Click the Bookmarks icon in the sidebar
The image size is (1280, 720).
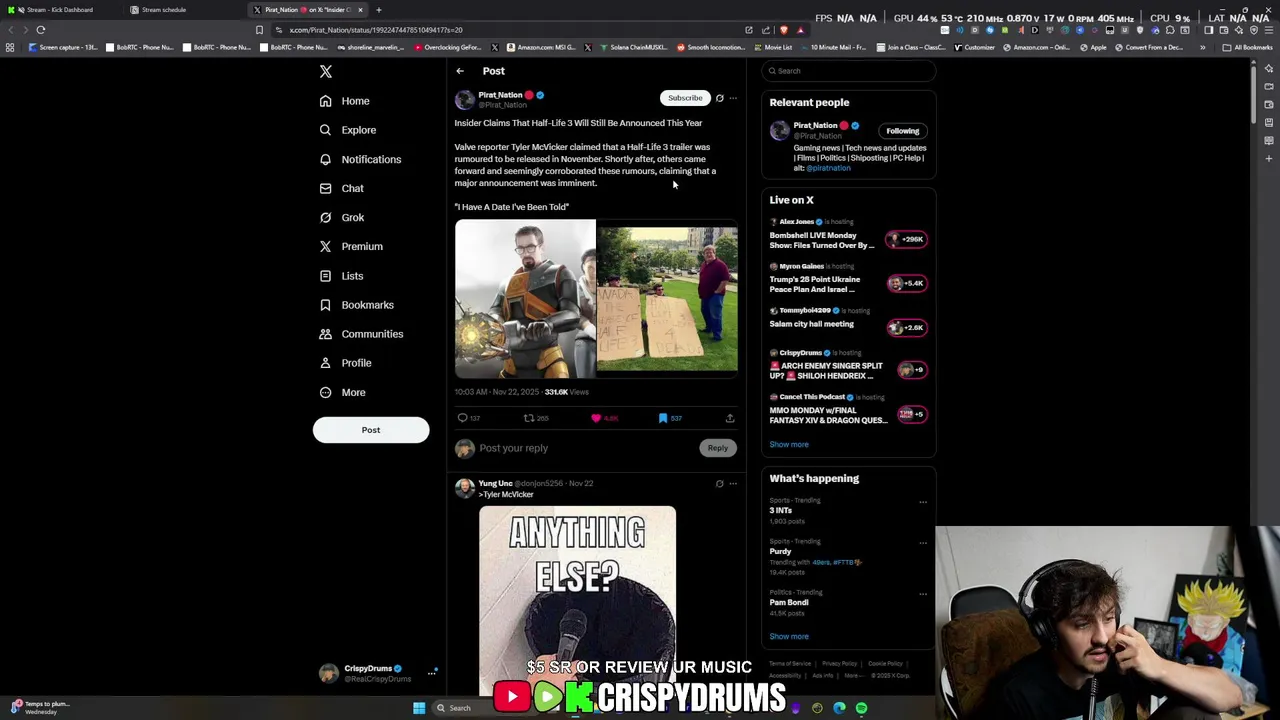325,305
